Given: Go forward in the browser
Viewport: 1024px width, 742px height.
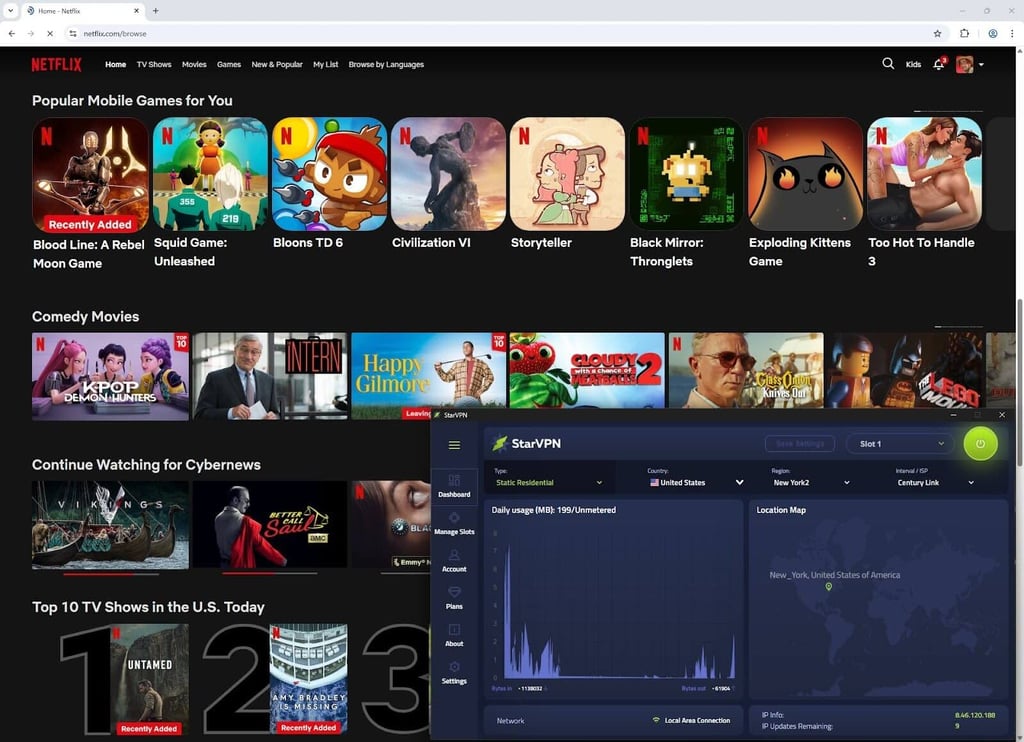Looking at the screenshot, I should tap(31, 33).
